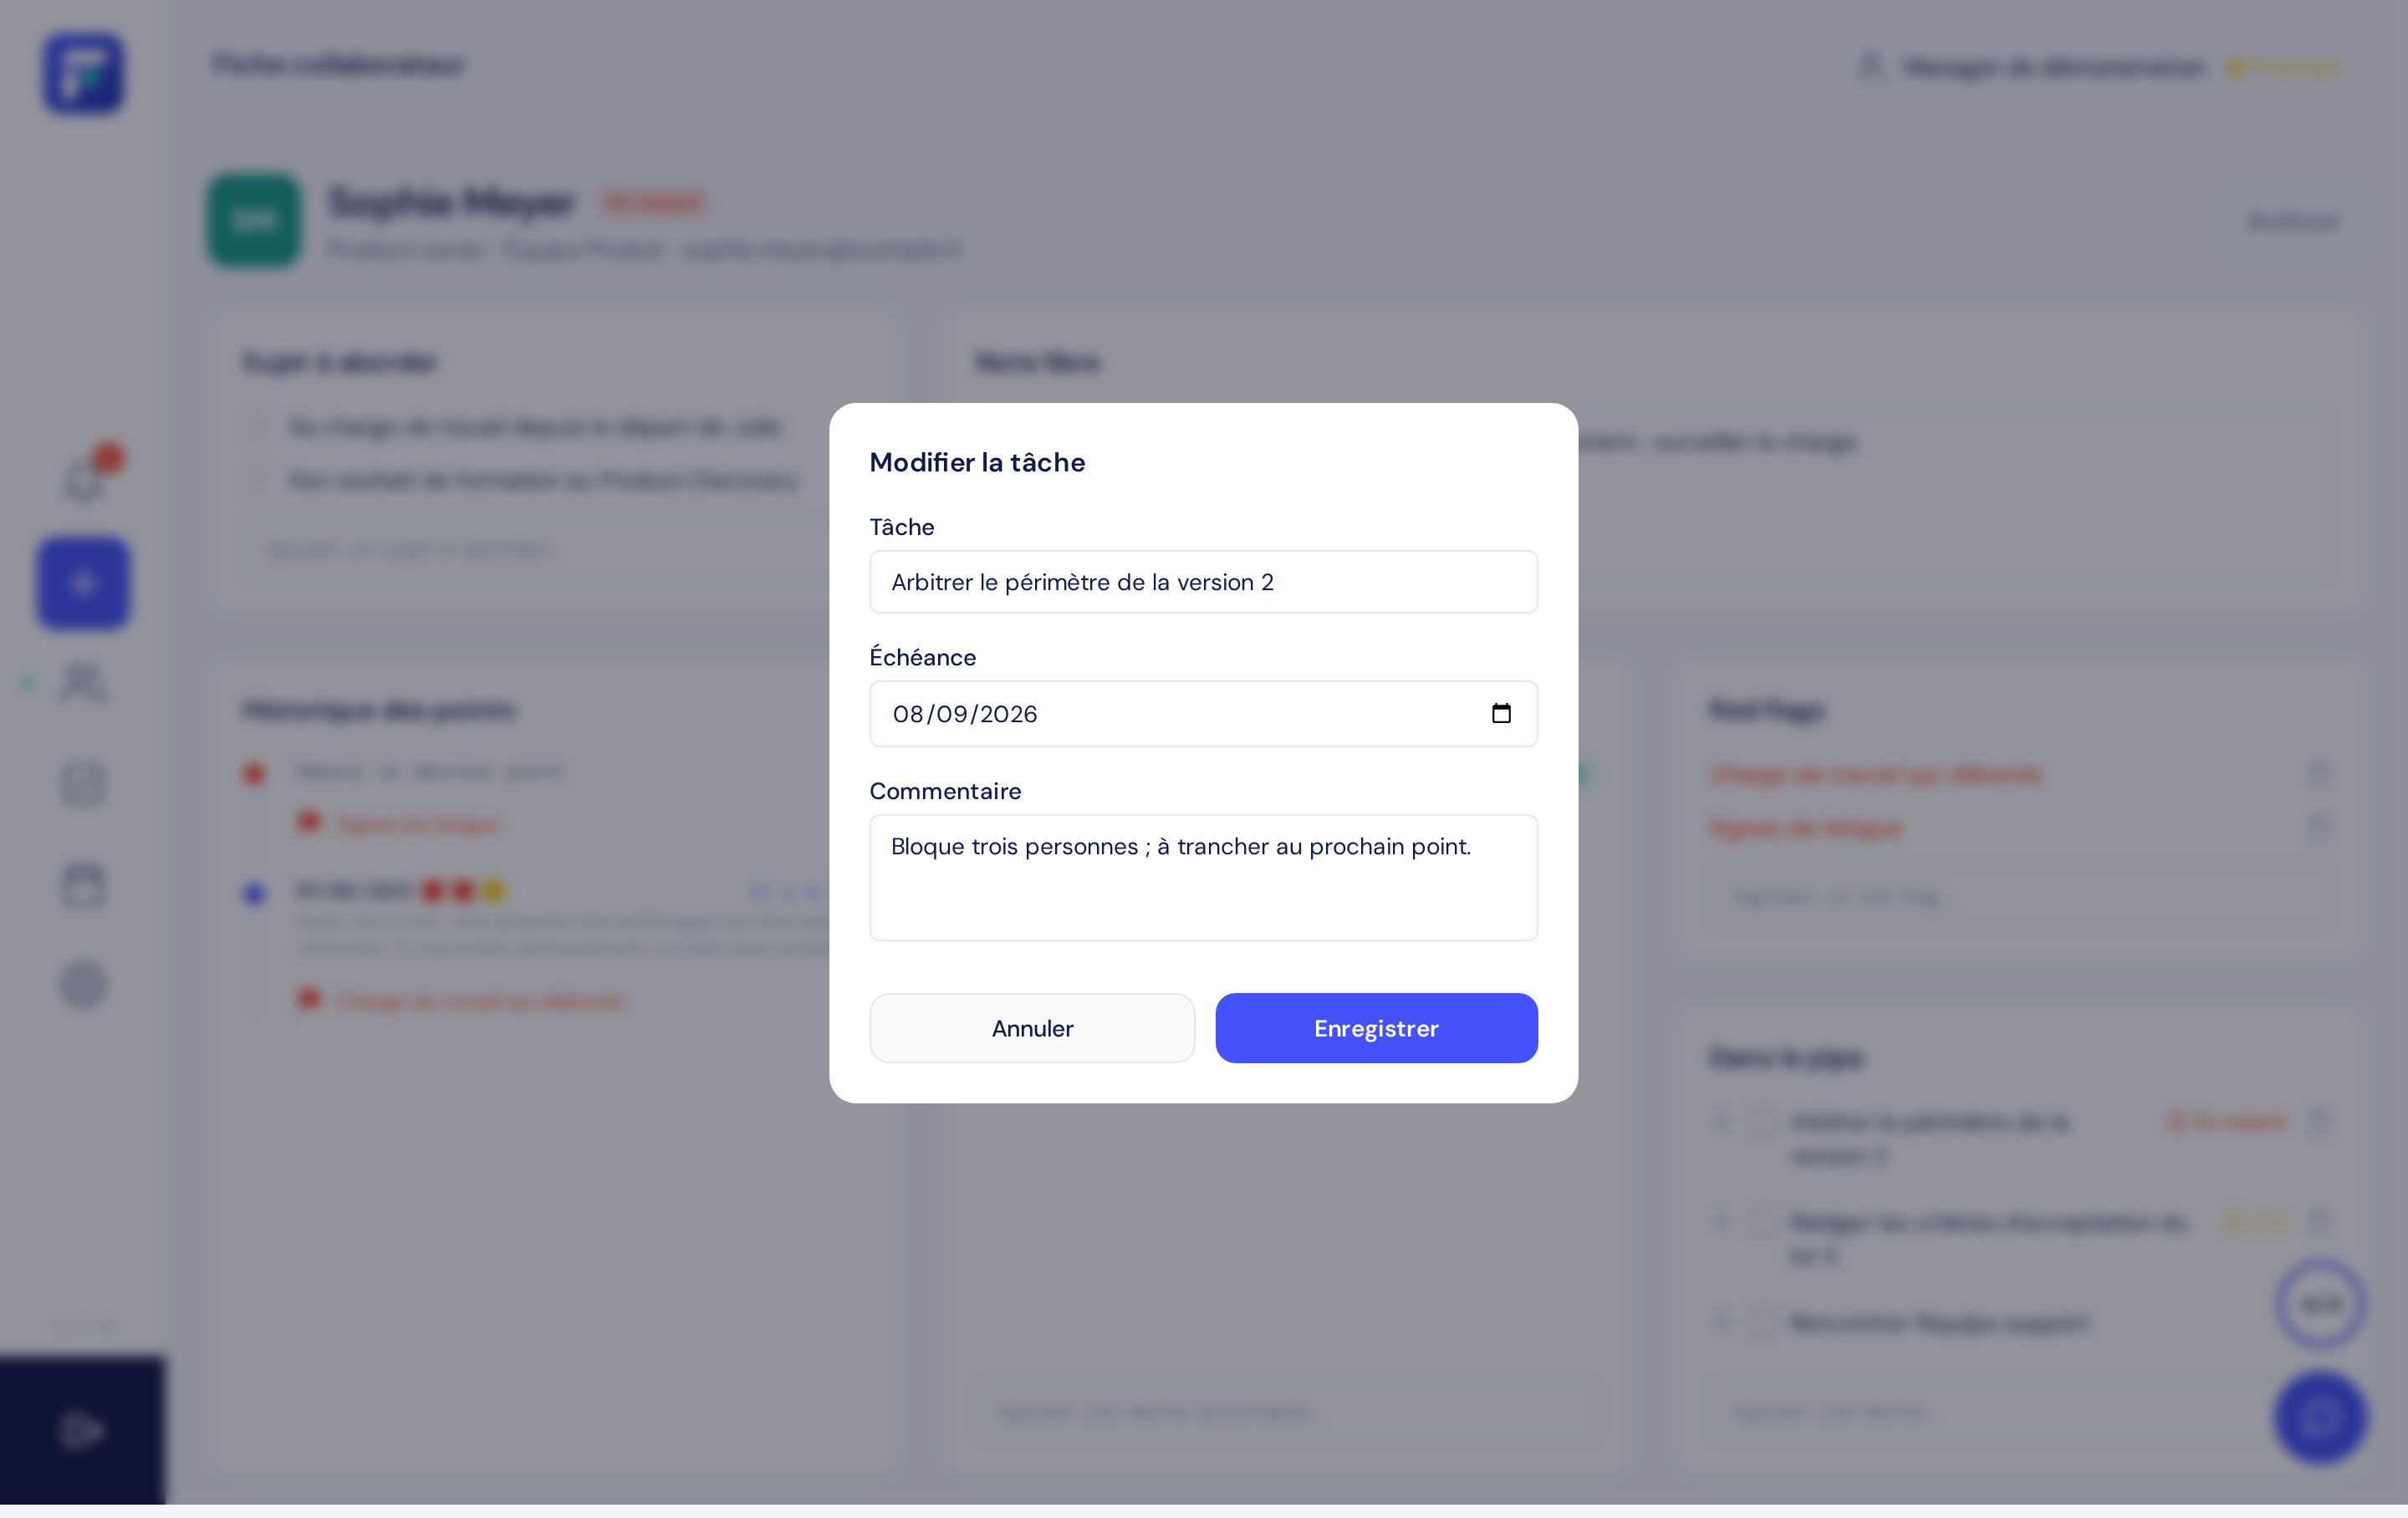Toggle the checkbox for the second pipe task
The width and height of the screenshot is (2408, 1518).
pos(1760,1222)
